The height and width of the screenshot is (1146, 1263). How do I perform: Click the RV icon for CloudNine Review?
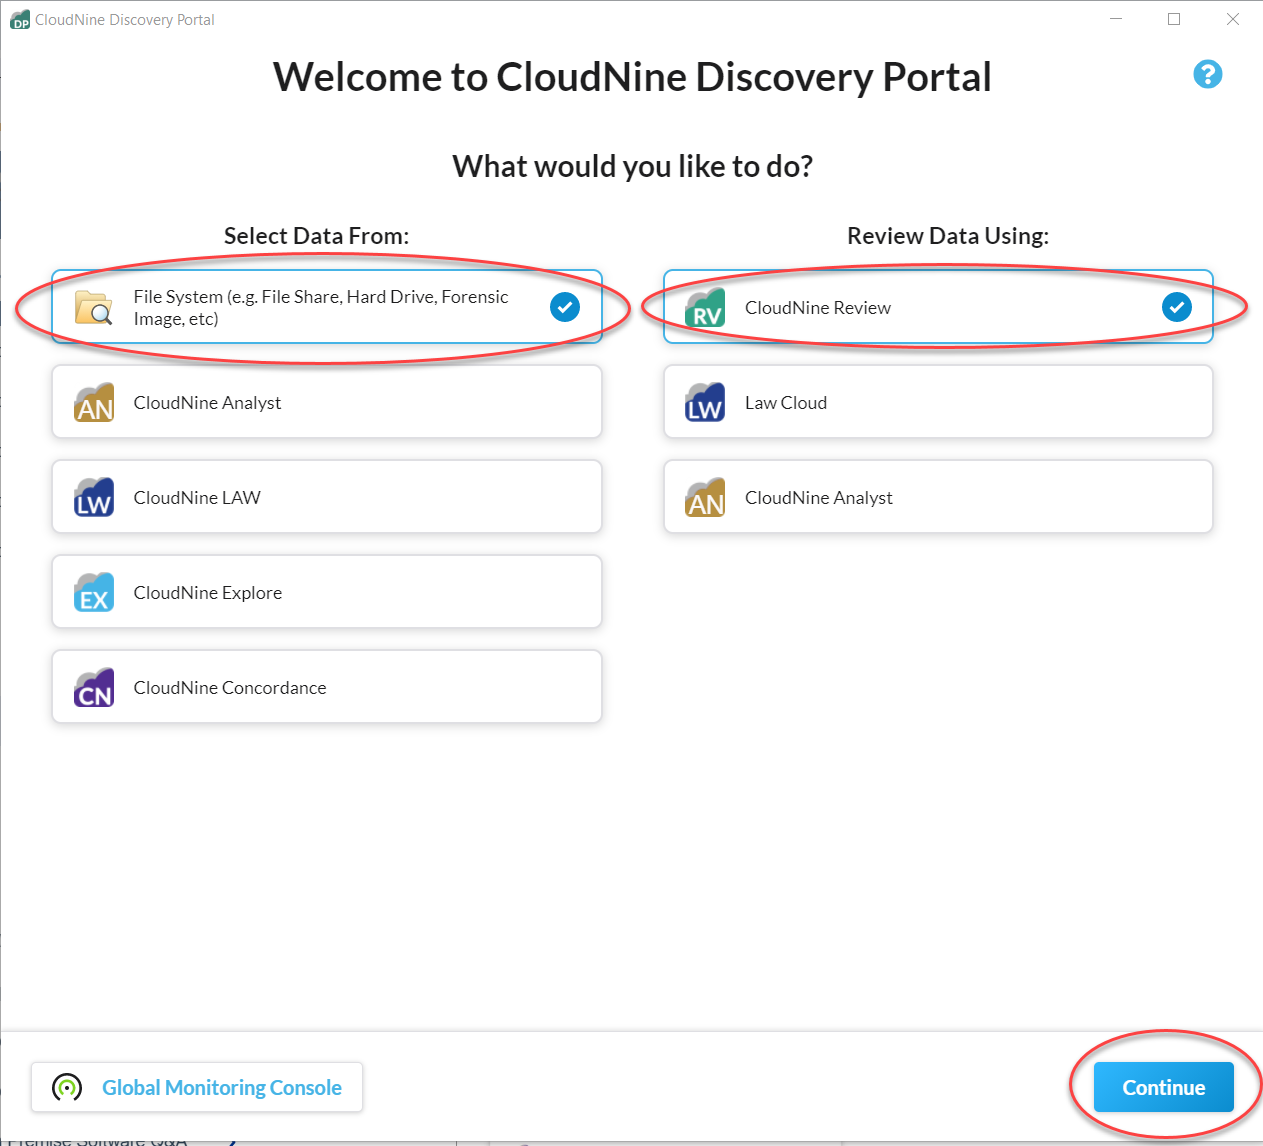coord(705,307)
